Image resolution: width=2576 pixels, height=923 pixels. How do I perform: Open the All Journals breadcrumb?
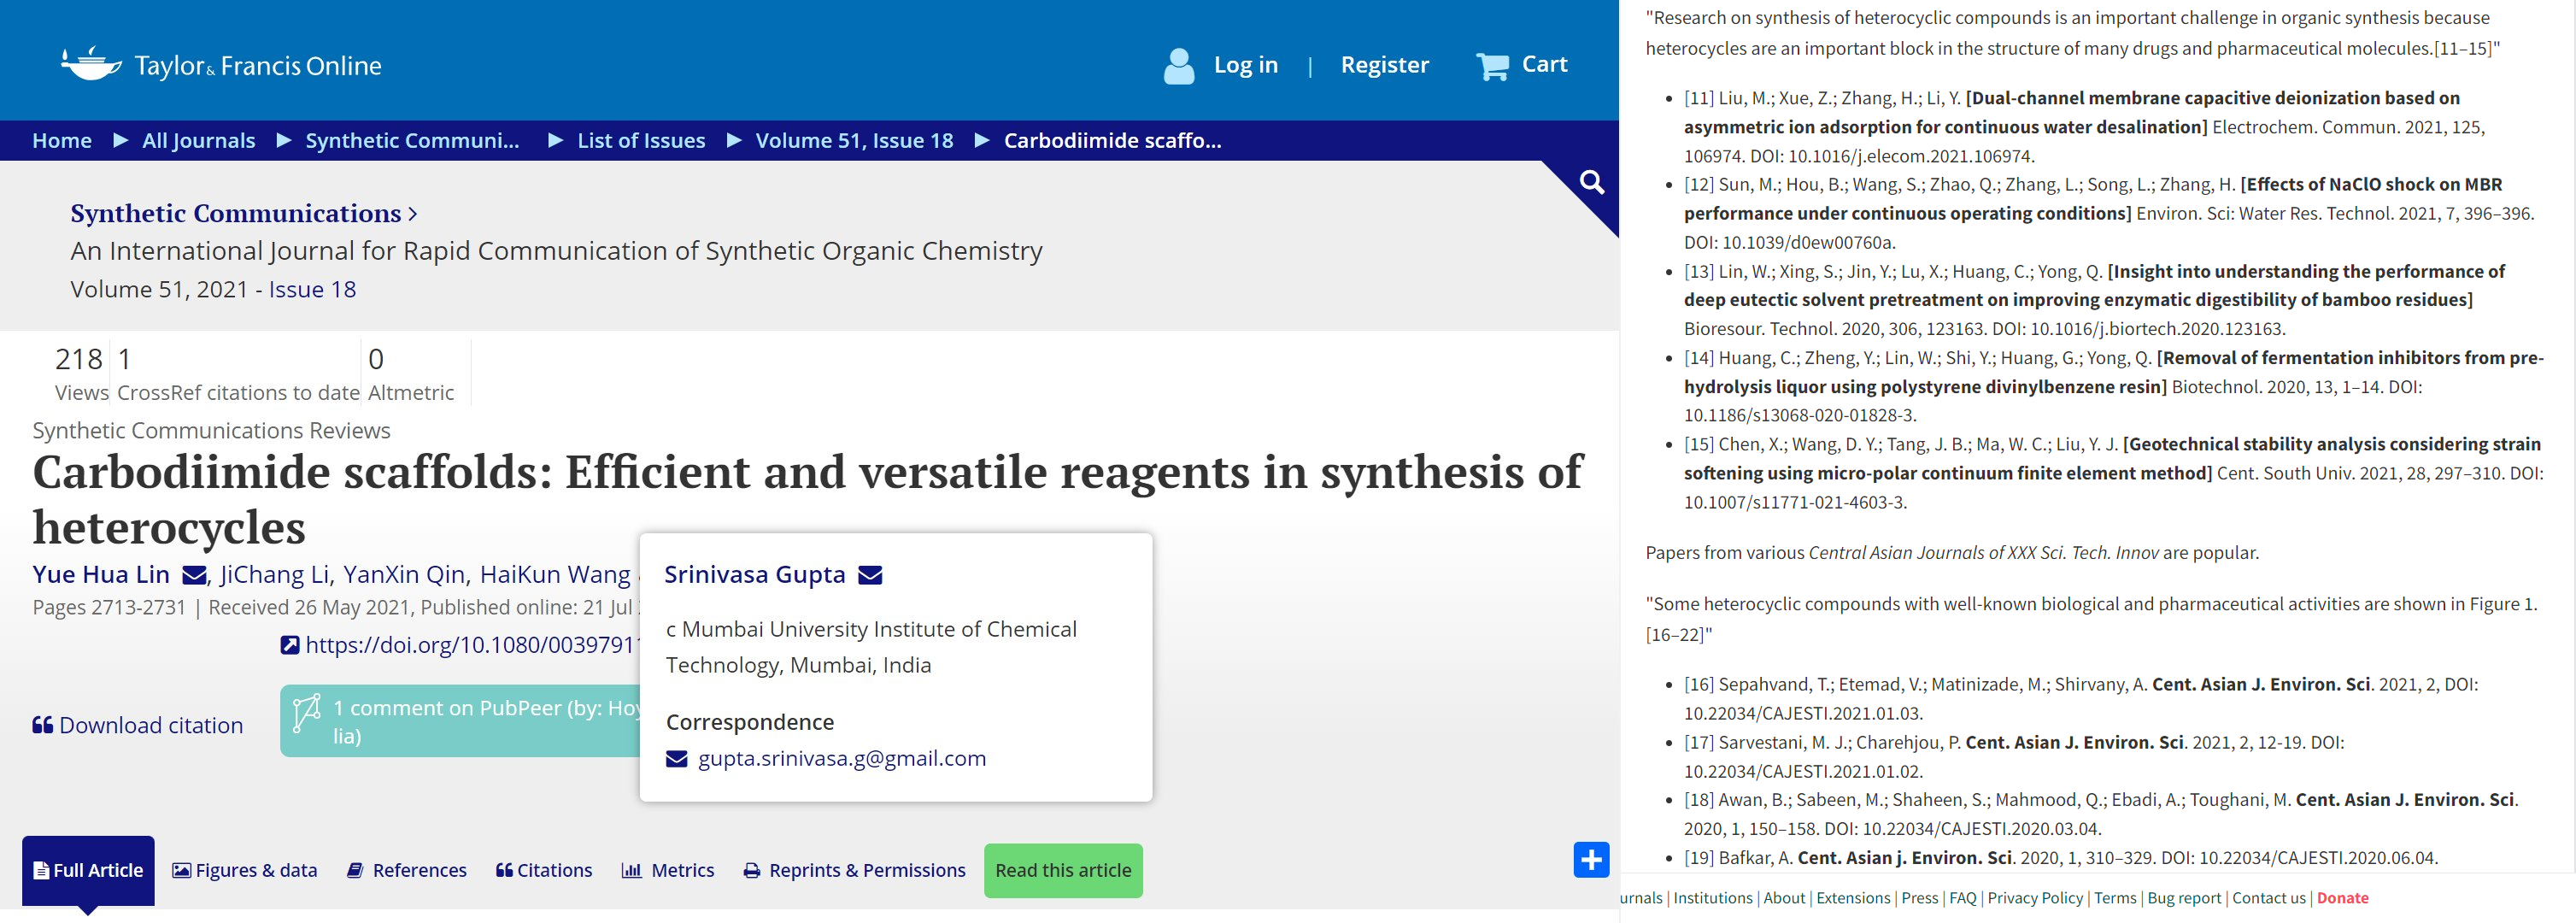tap(198, 141)
